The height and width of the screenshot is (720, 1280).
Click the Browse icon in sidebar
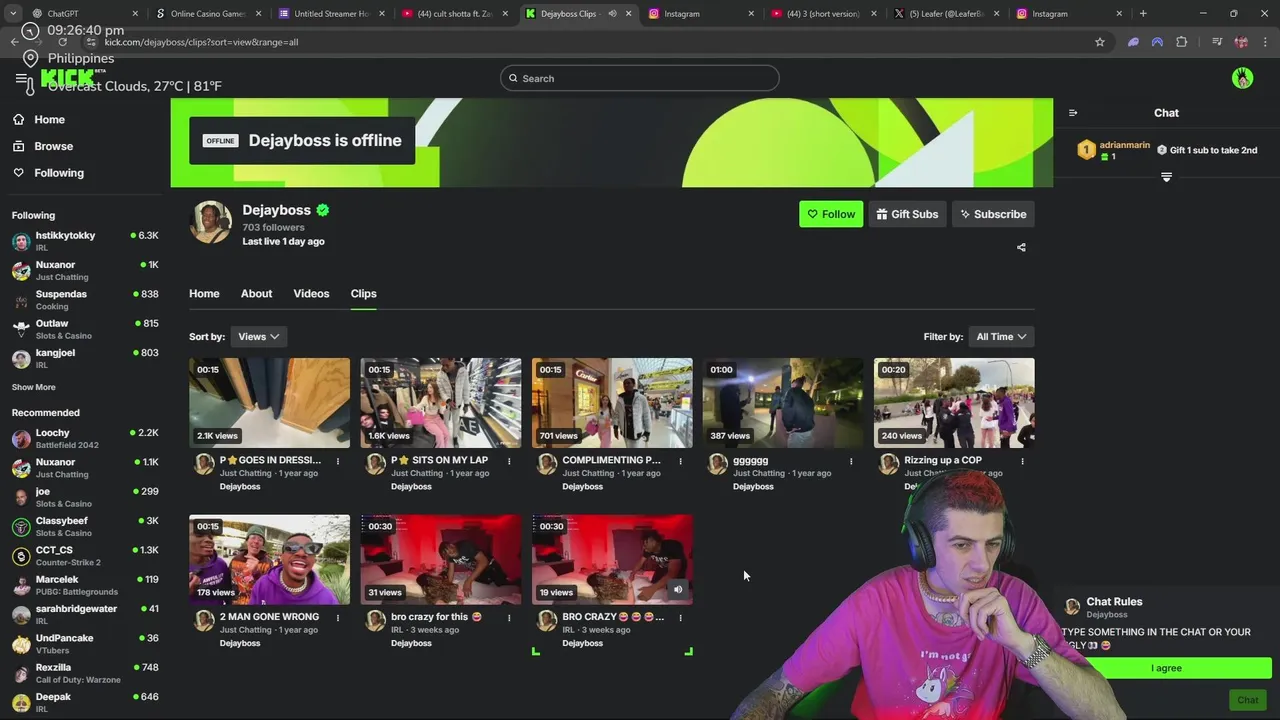click(x=18, y=146)
